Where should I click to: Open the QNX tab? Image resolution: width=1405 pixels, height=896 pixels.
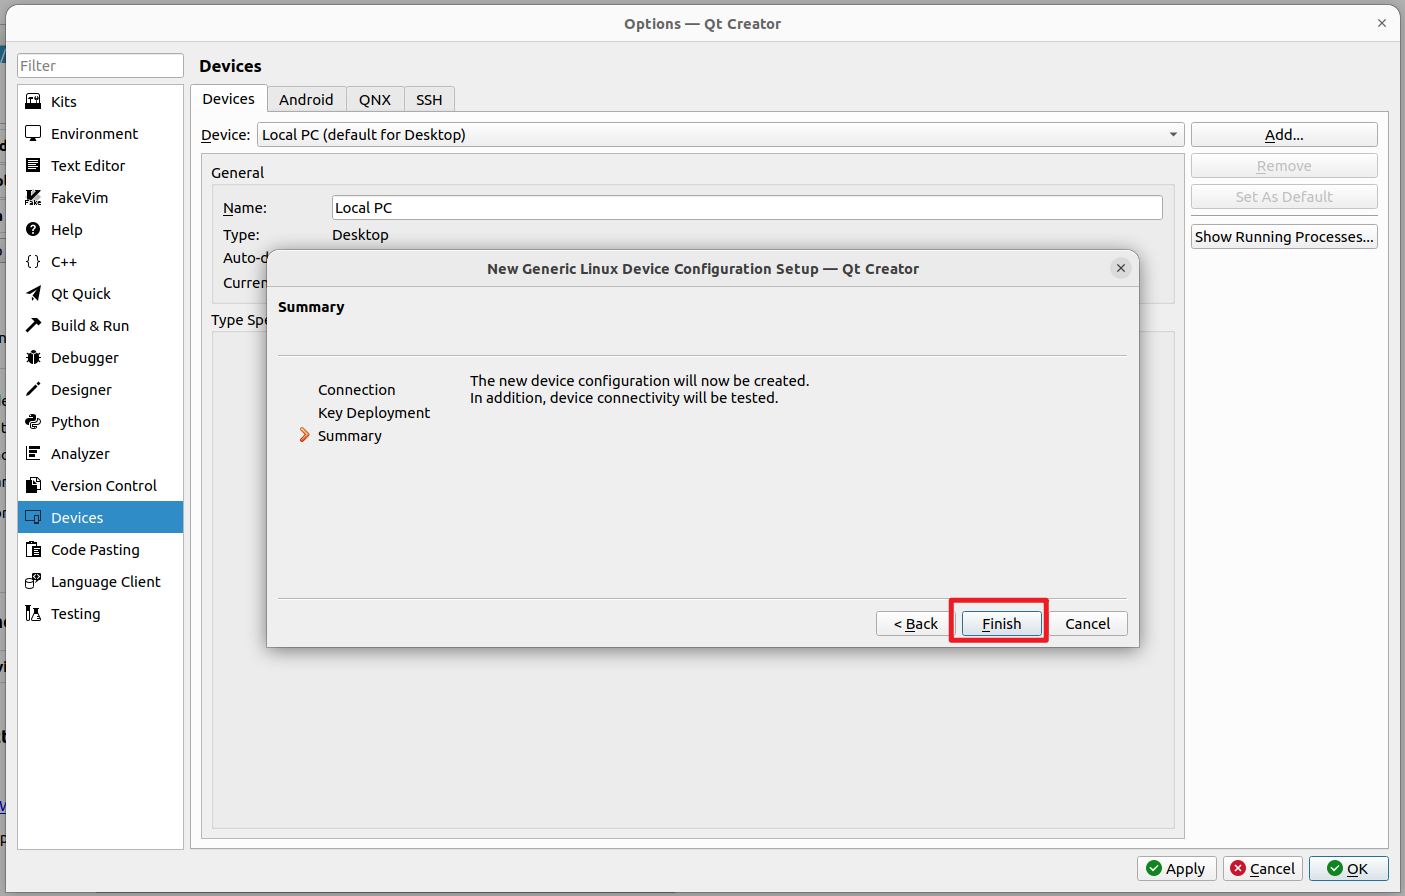375,100
